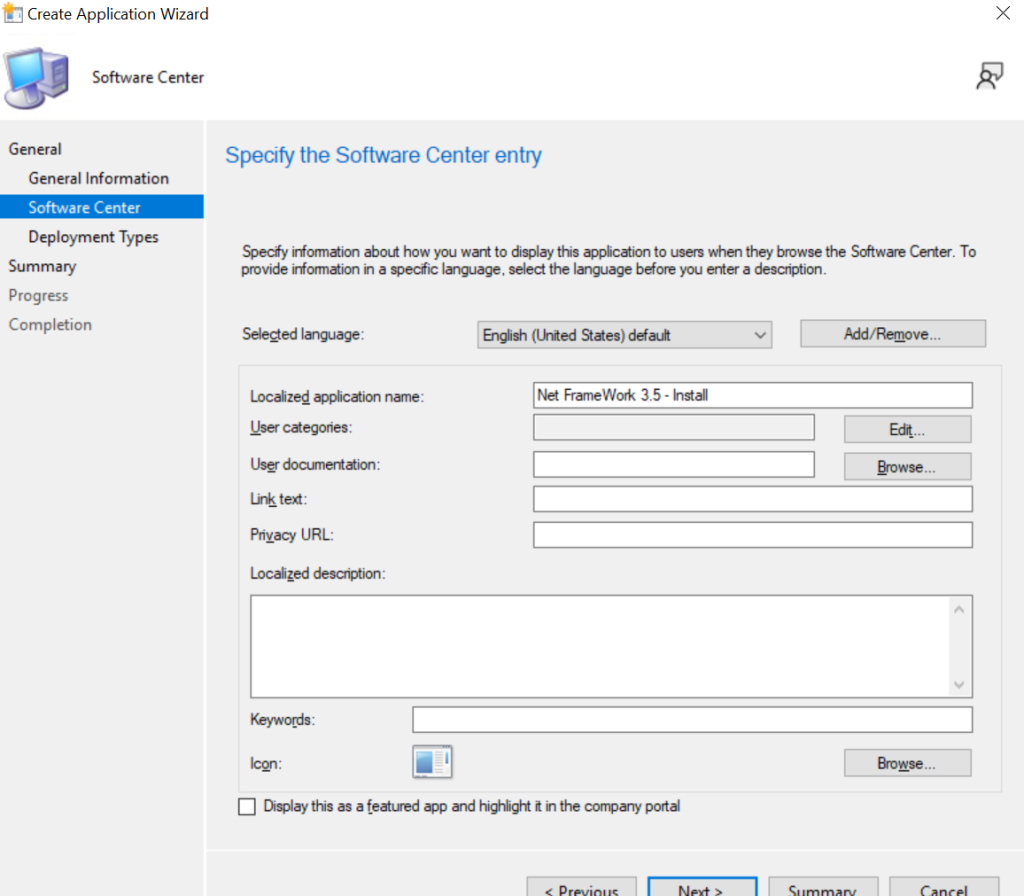Screen dimensions: 1024x896
Task: Browse for an application icon
Action: tap(907, 763)
